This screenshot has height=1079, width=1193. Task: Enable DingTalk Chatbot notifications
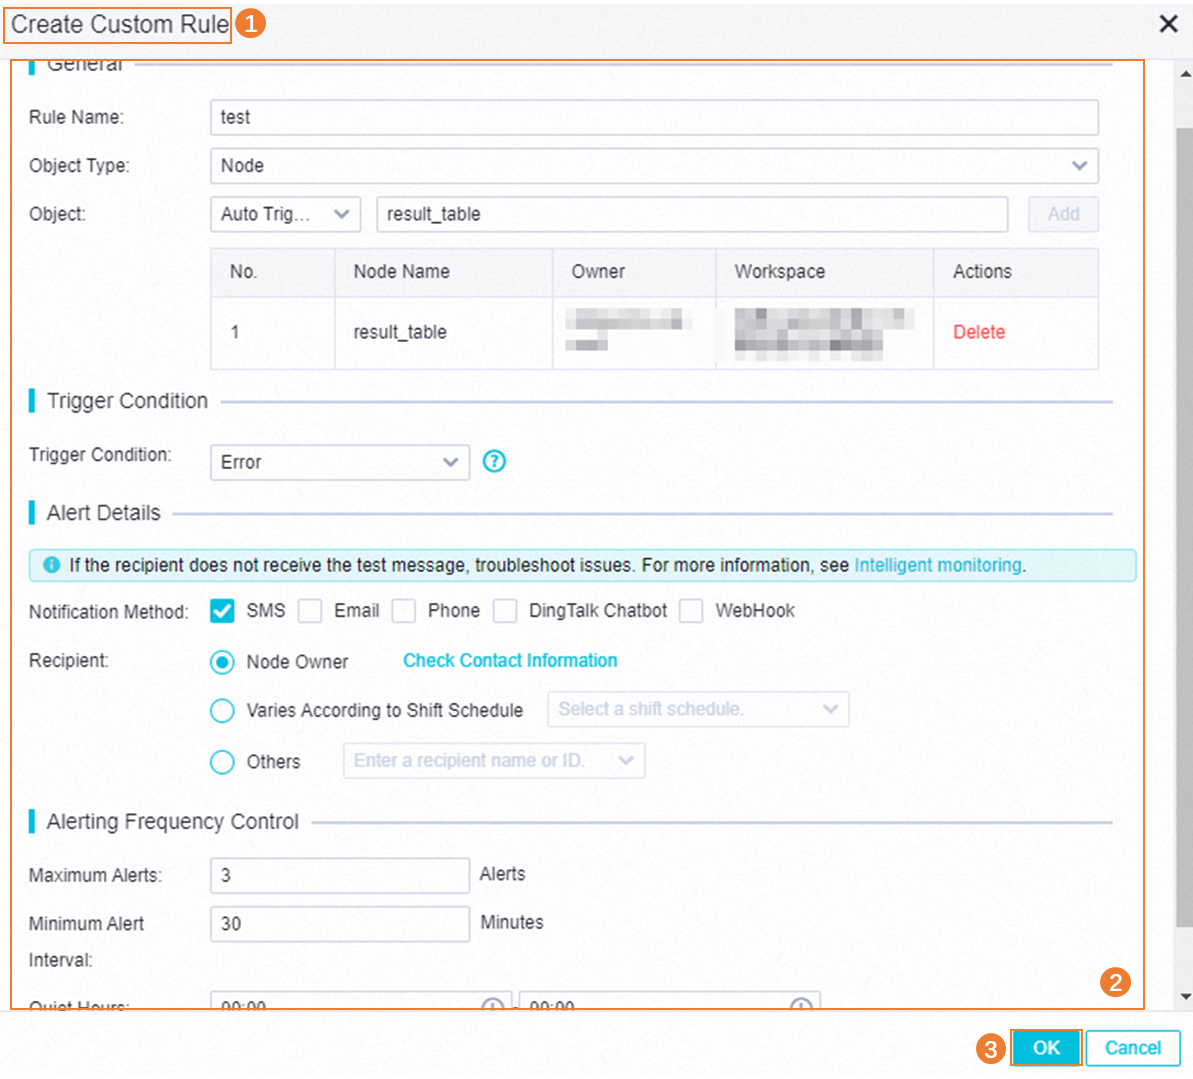504,611
